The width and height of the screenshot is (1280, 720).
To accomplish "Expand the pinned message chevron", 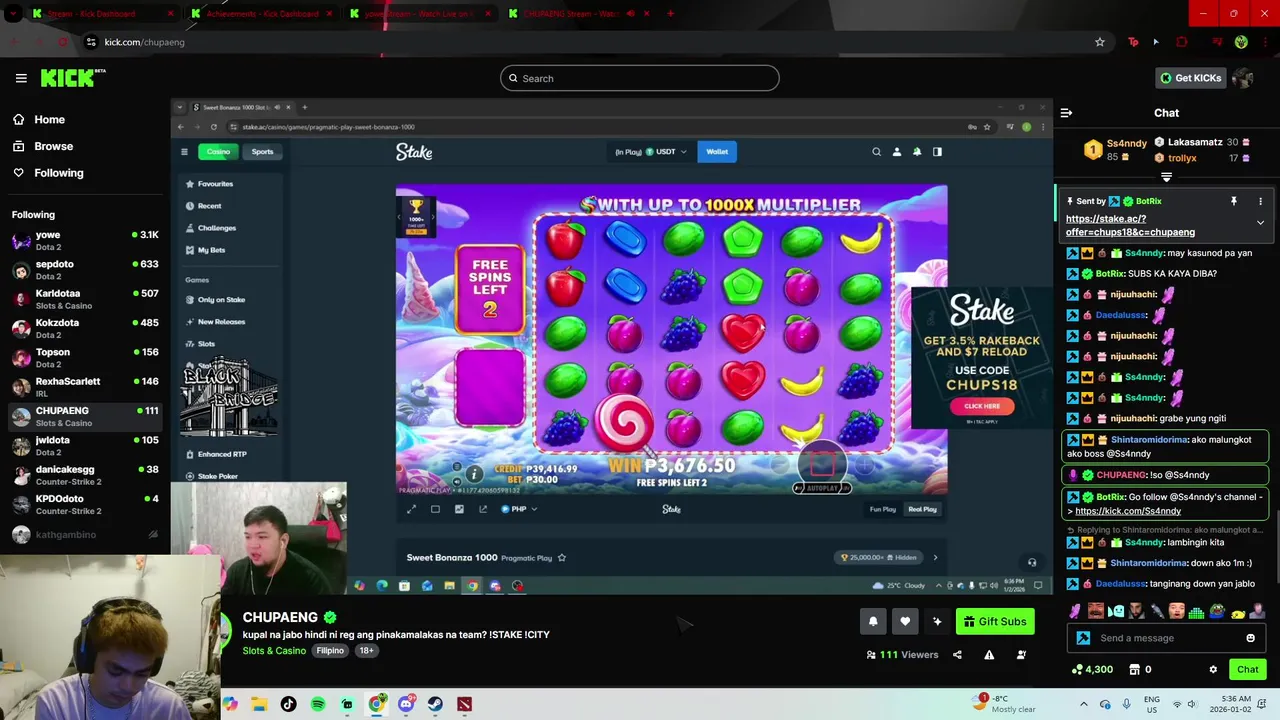I will (x=1260, y=222).
